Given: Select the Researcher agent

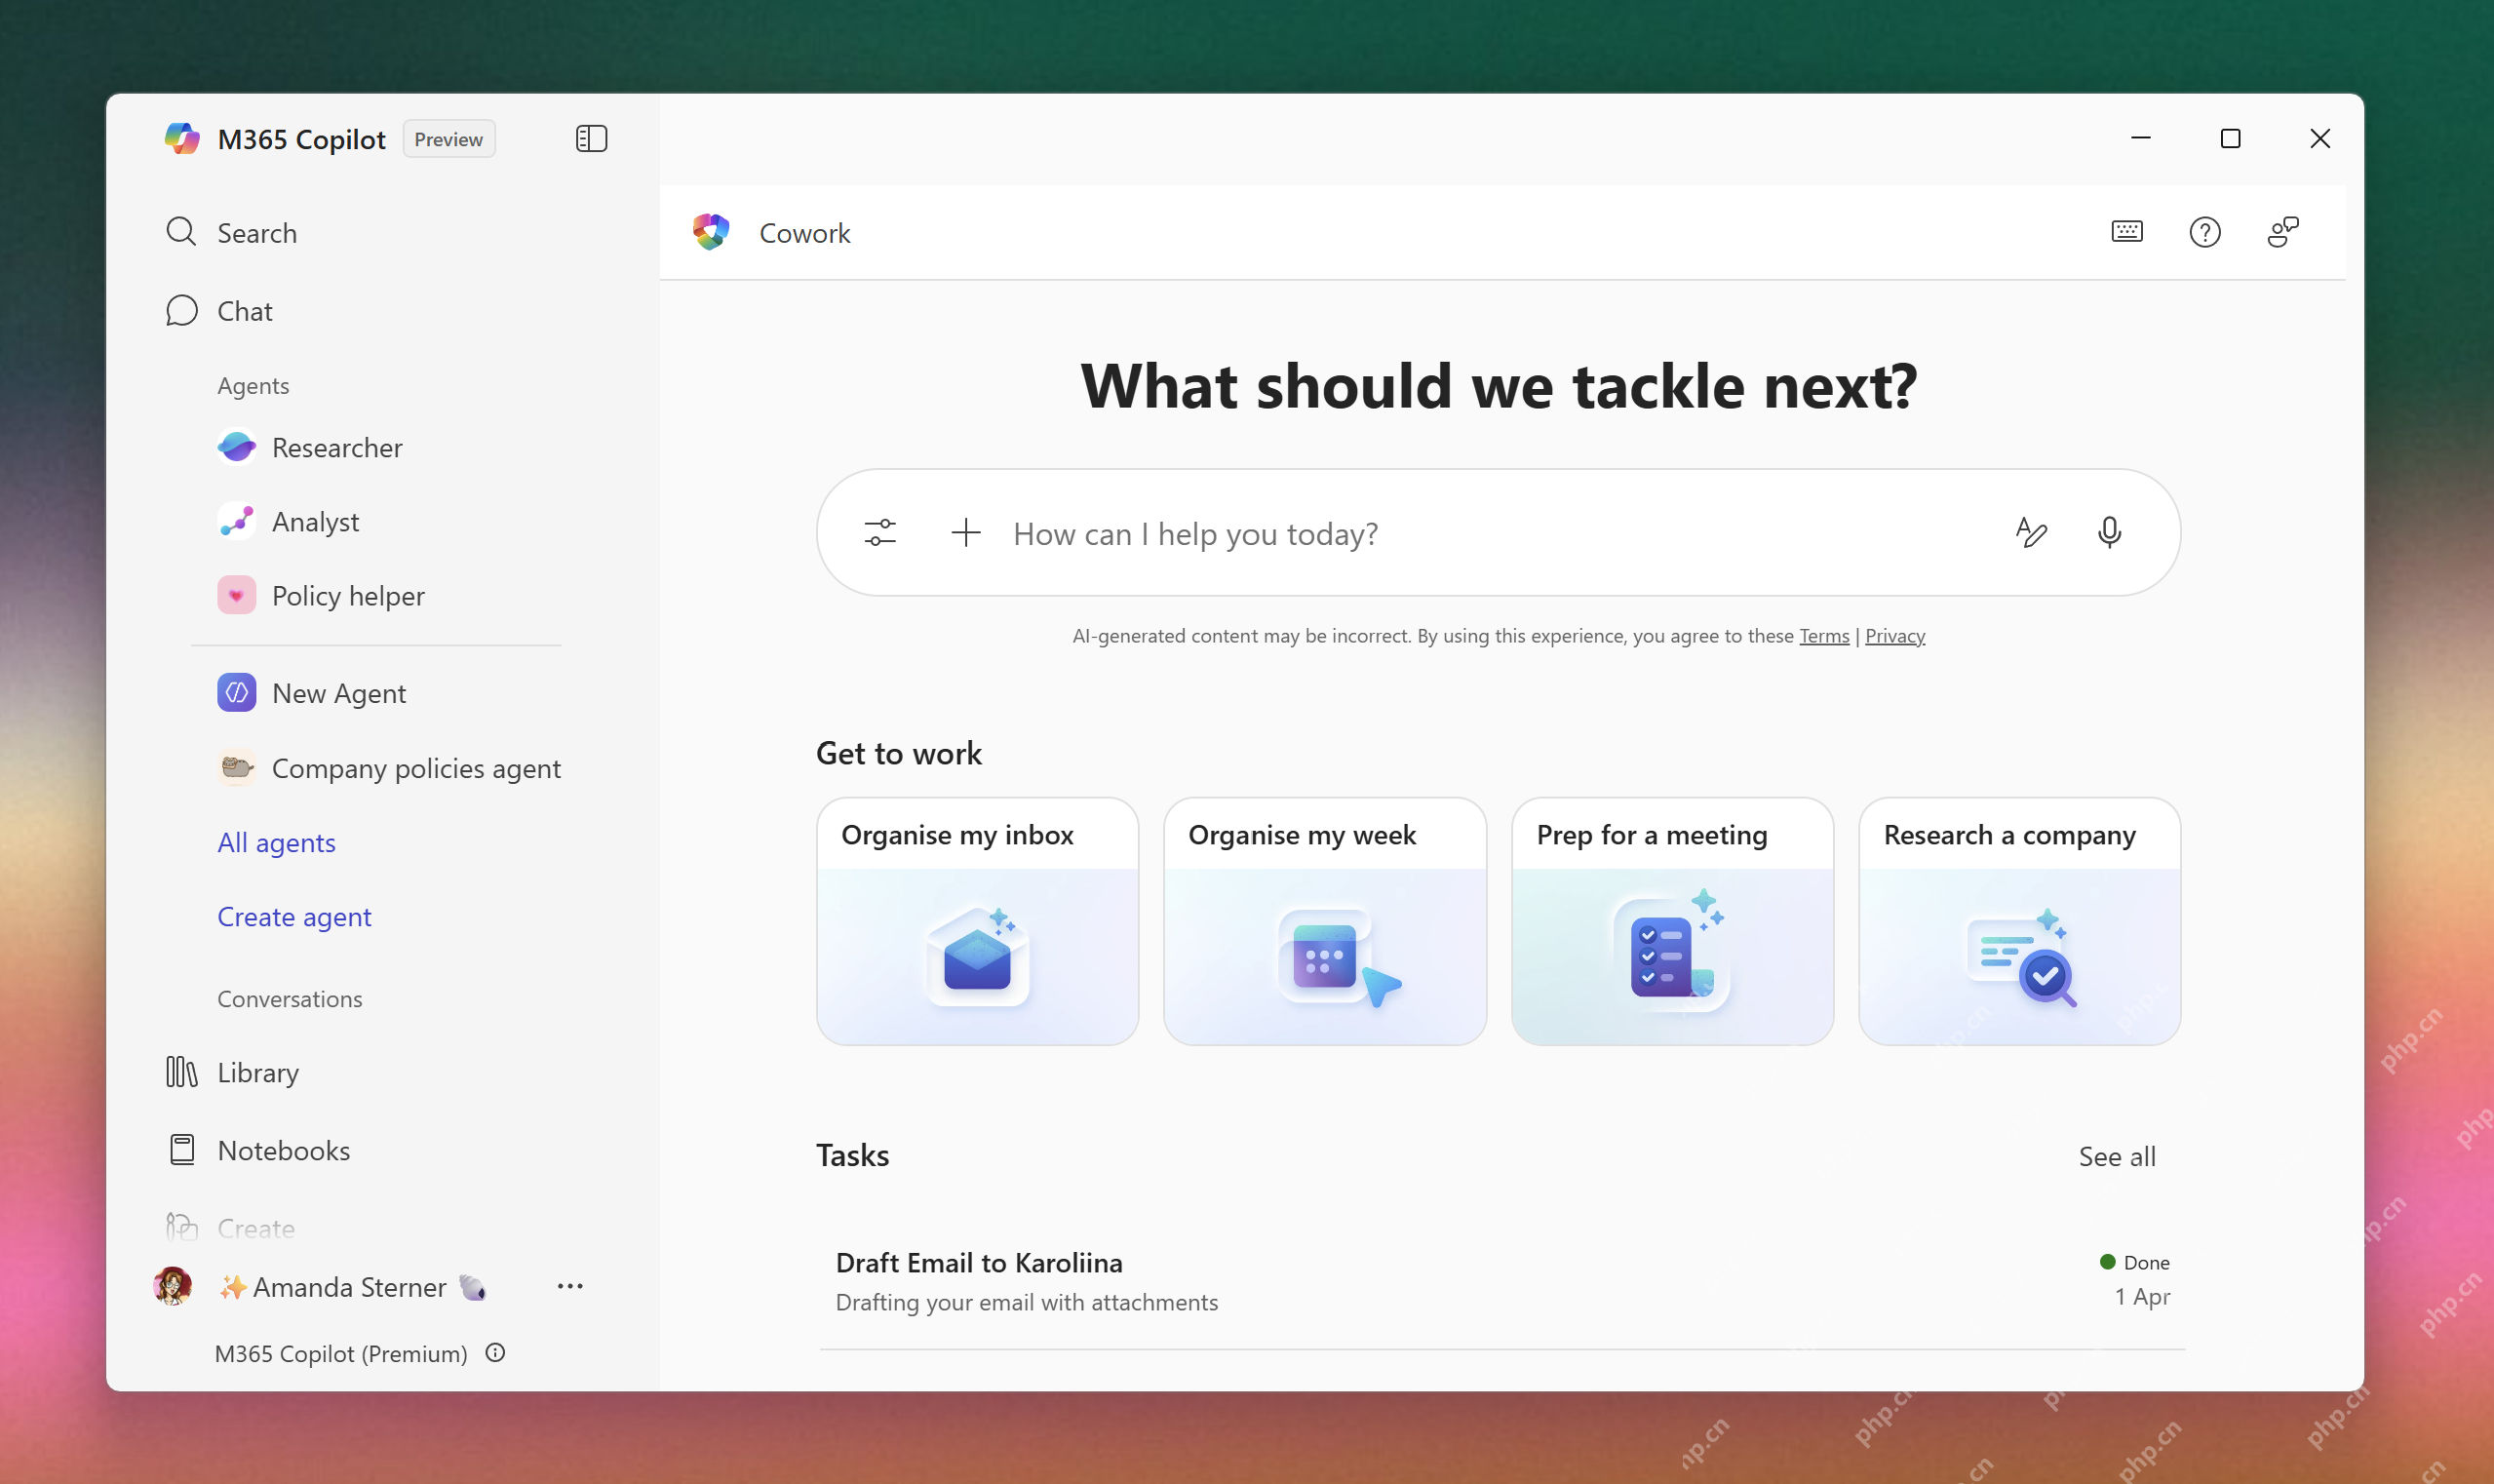Looking at the screenshot, I should pyautogui.click(x=310, y=447).
